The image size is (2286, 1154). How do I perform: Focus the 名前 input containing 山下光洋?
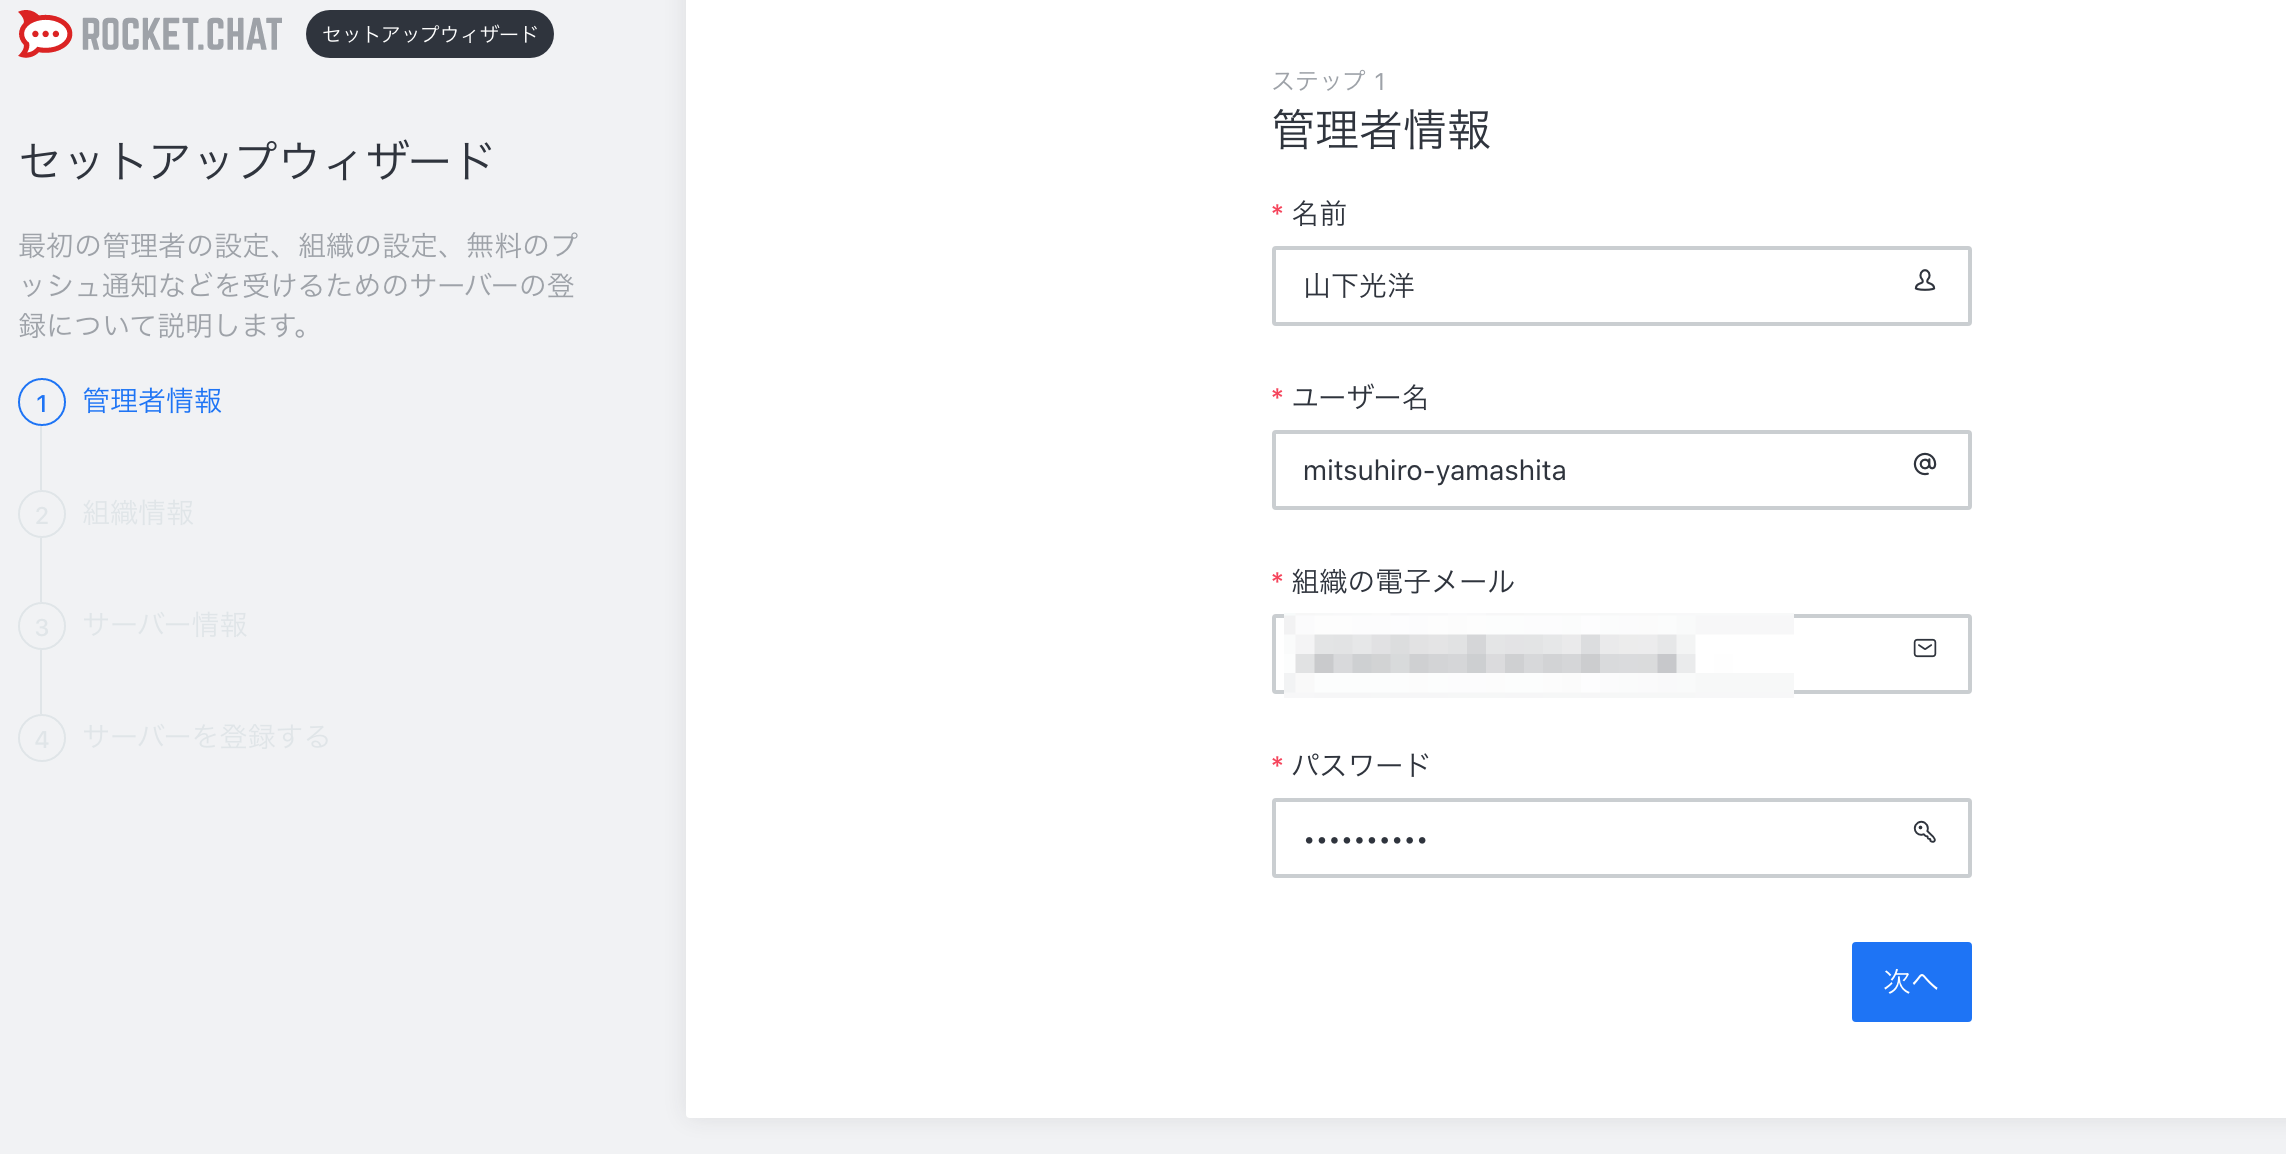[1621, 286]
